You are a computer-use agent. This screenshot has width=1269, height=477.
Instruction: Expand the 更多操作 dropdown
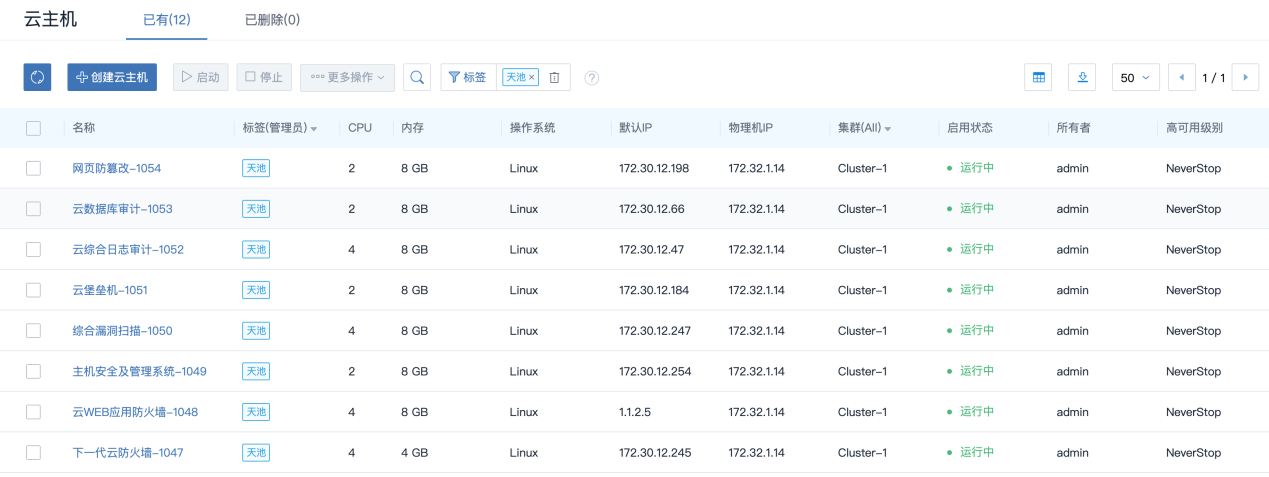347,77
